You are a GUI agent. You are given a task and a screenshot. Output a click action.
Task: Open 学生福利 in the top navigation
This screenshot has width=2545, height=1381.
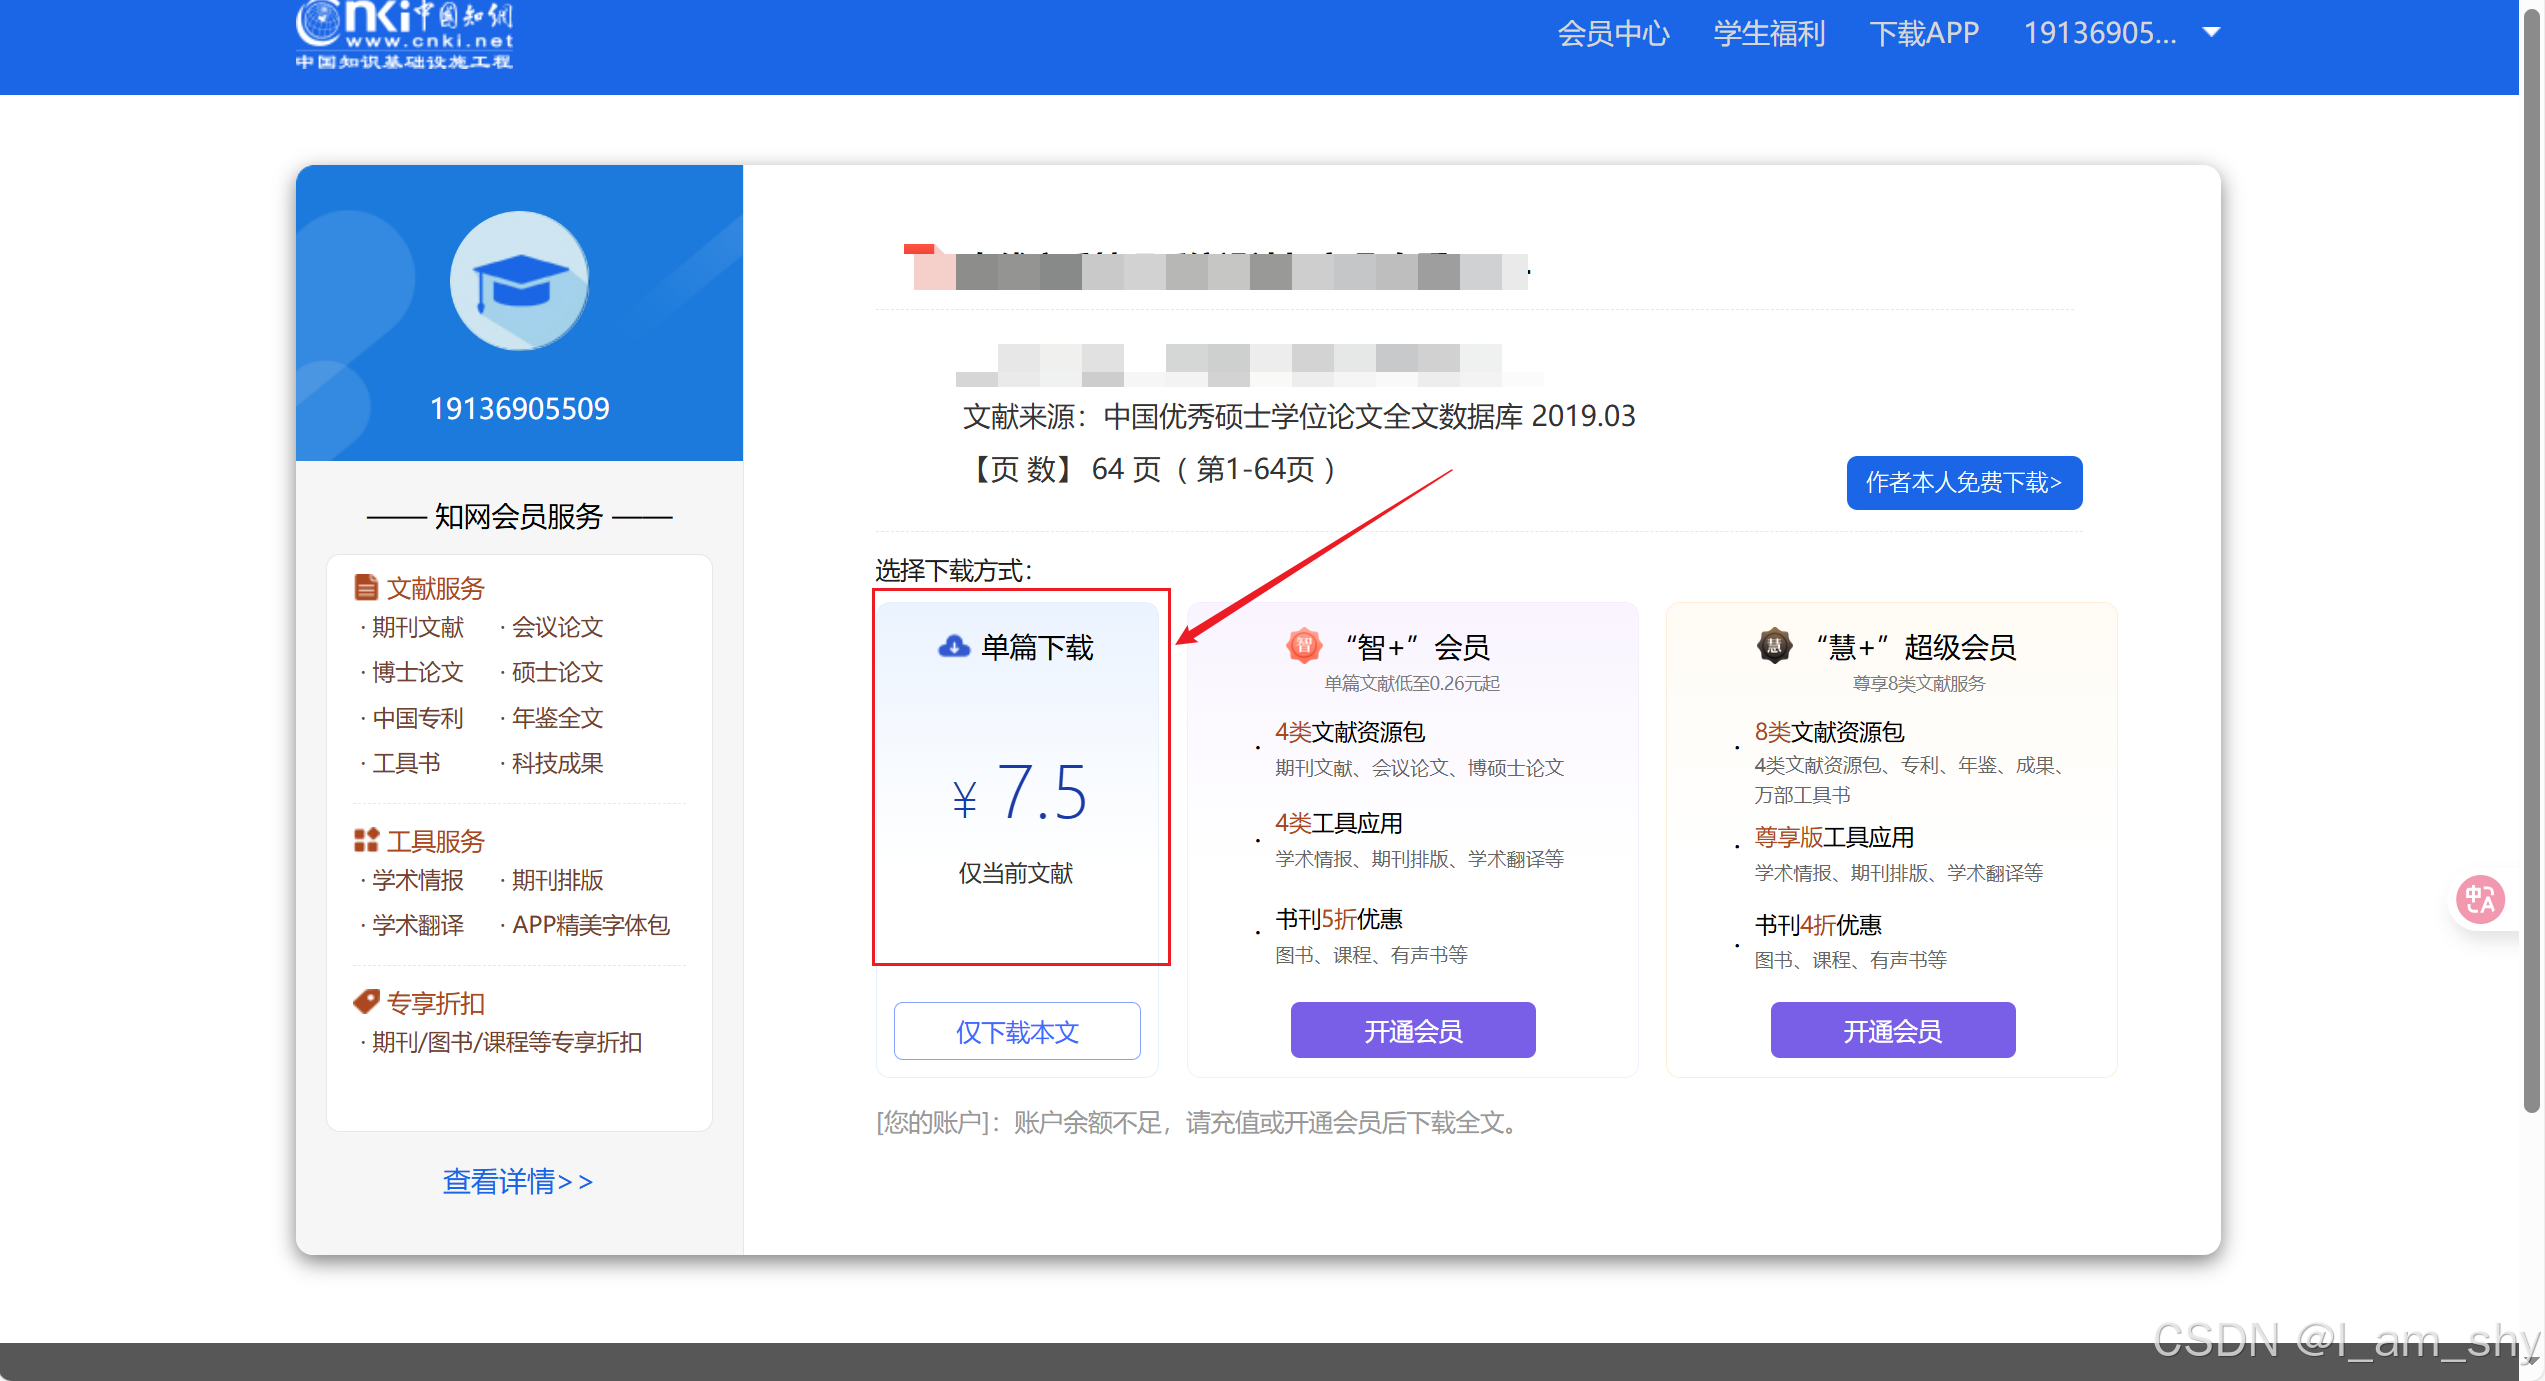tap(1769, 33)
